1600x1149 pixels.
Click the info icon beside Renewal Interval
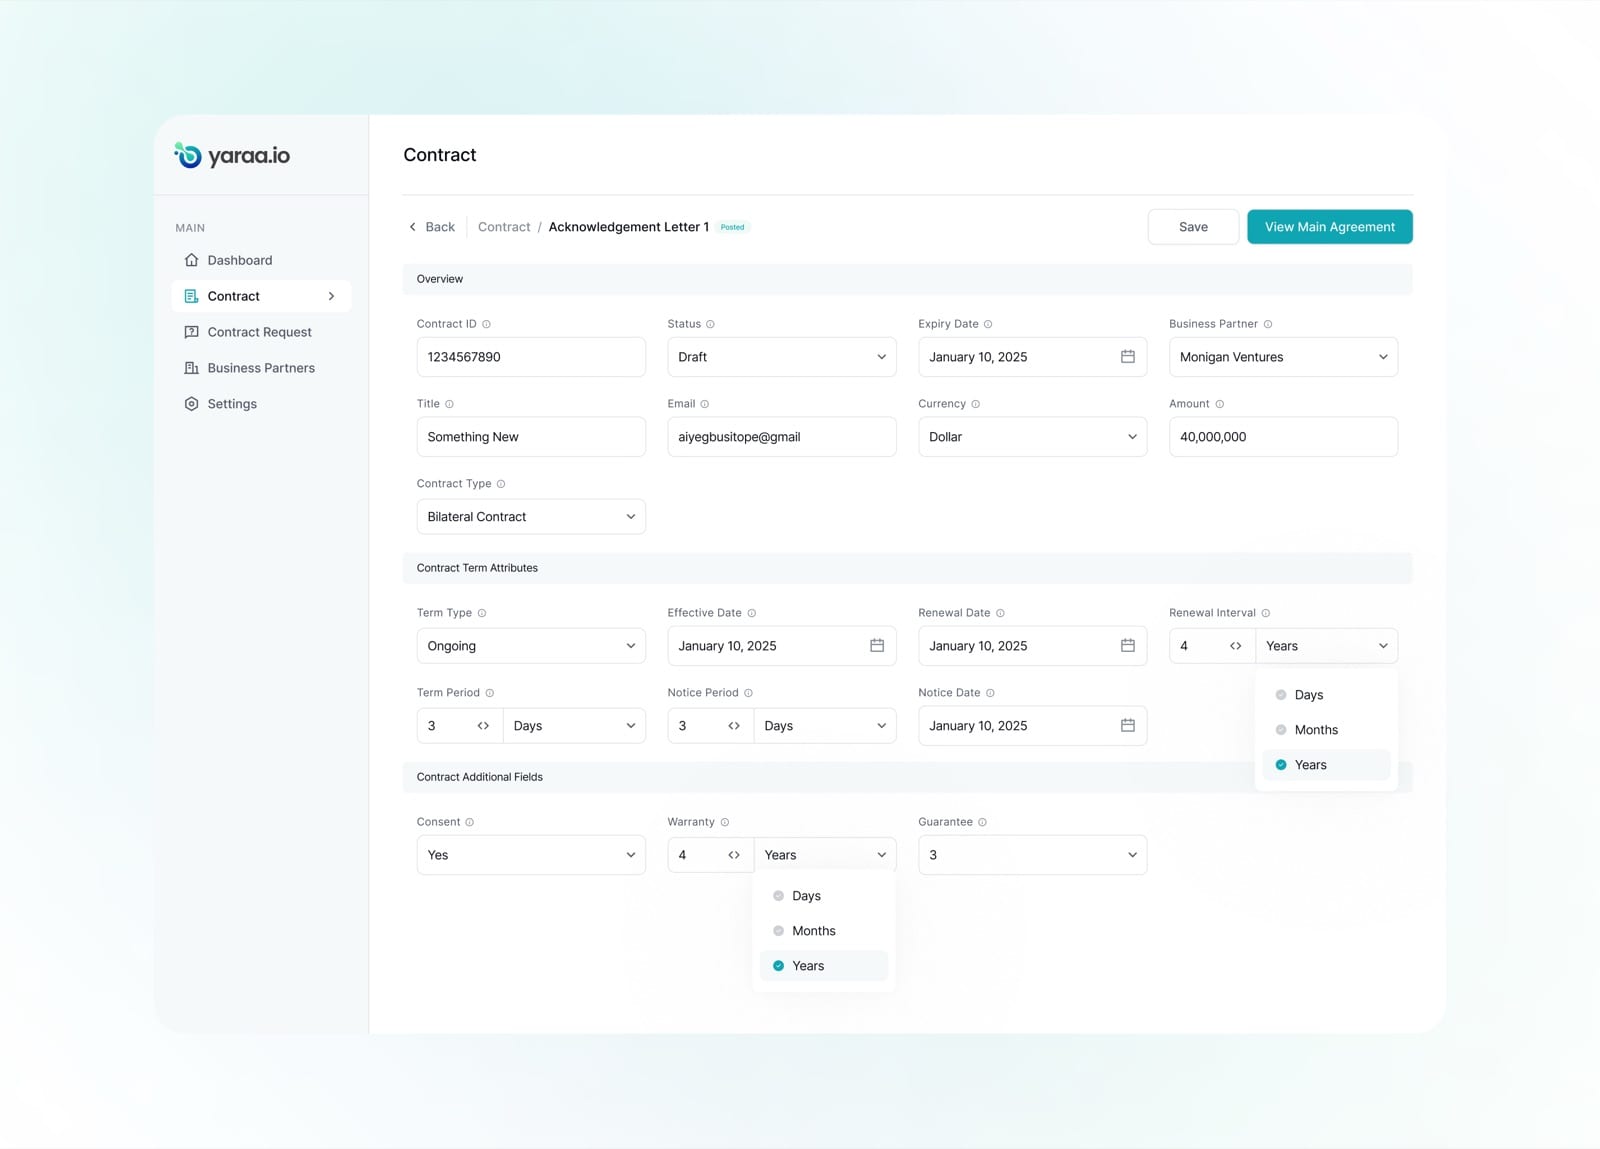pos(1266,613)
